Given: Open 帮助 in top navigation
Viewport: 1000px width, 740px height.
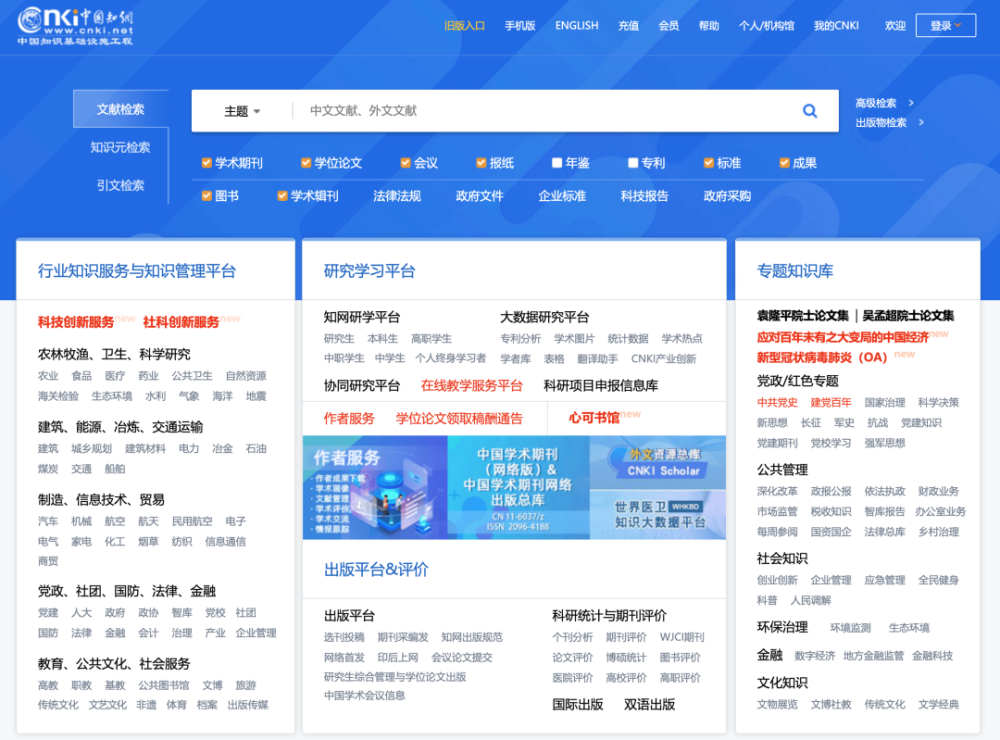Looking at the screenshot, I should (709, 26).
